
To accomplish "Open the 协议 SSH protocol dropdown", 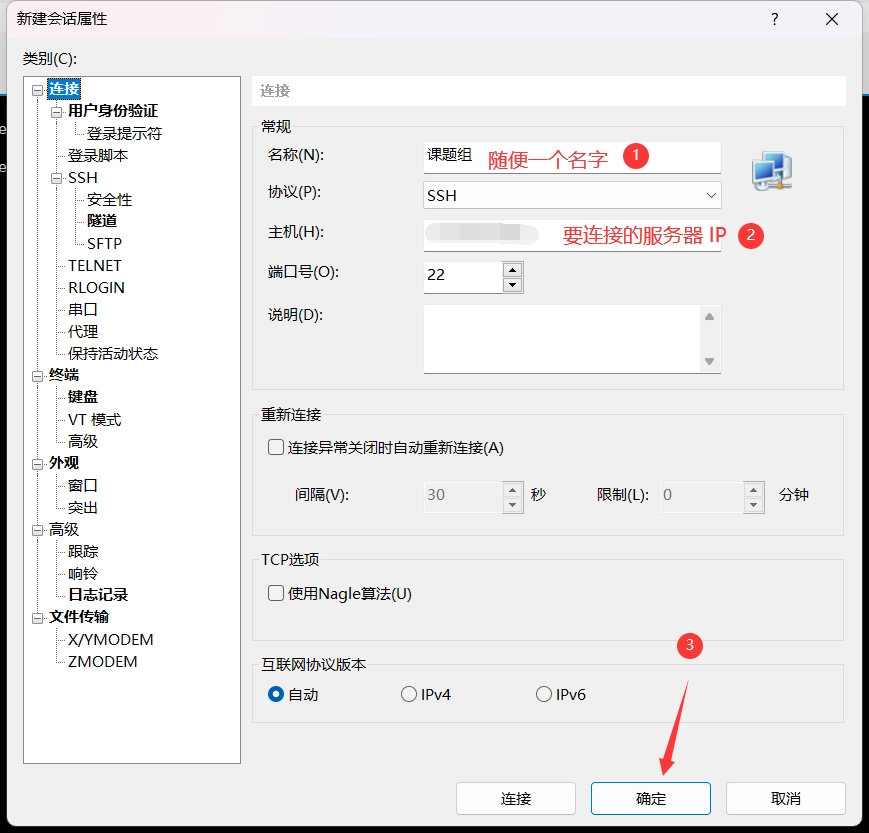I will pos(572,195).
